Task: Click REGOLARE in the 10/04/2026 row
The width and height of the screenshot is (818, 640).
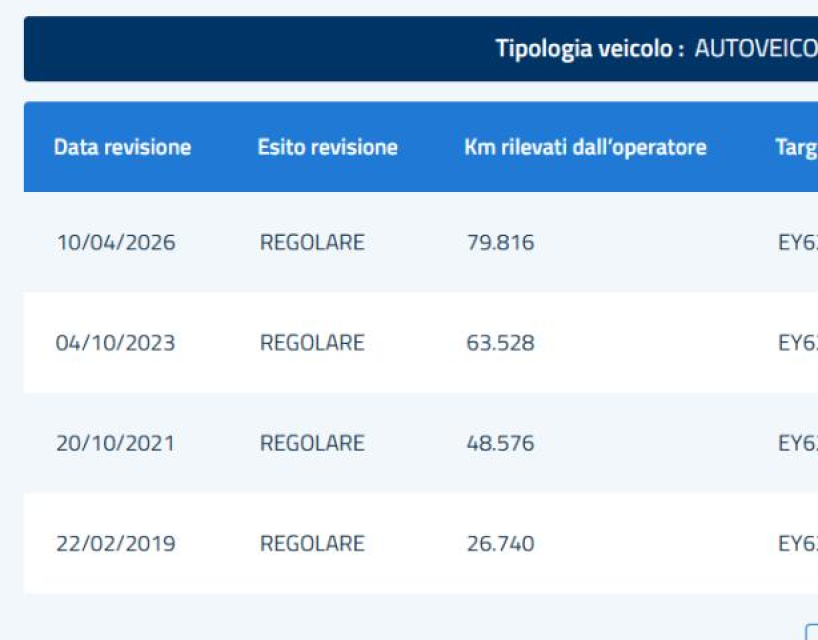Action: pyautogui.click(x=312, y=242)
